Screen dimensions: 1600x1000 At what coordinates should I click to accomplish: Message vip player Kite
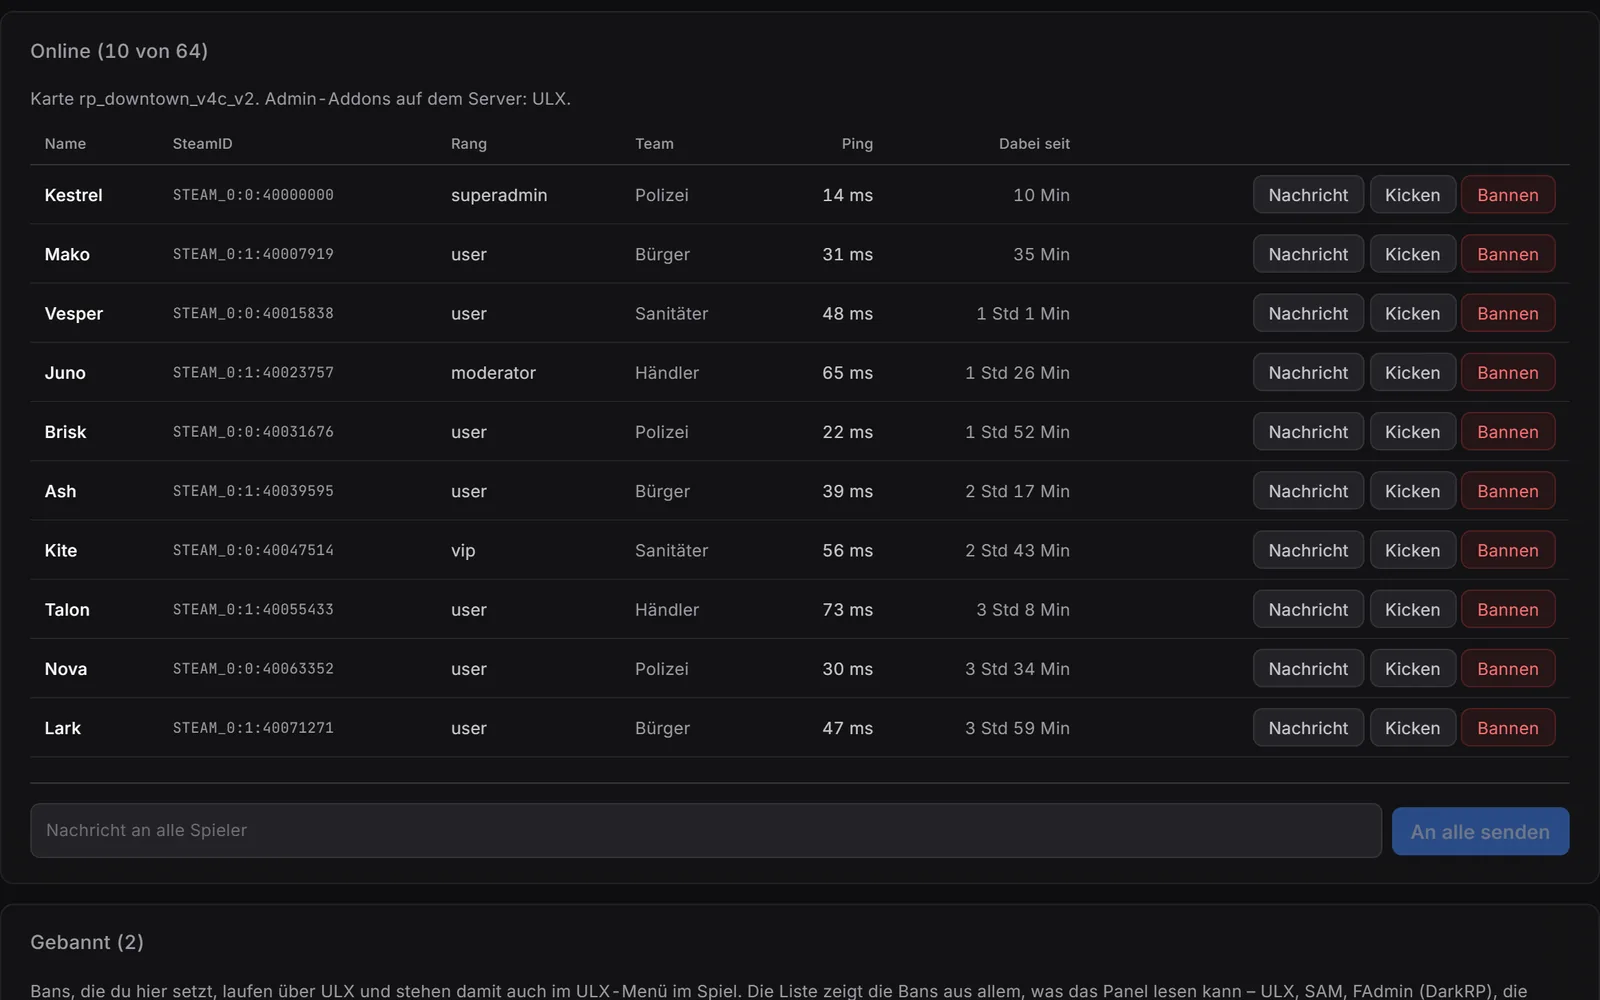(x=1308, y=550)
